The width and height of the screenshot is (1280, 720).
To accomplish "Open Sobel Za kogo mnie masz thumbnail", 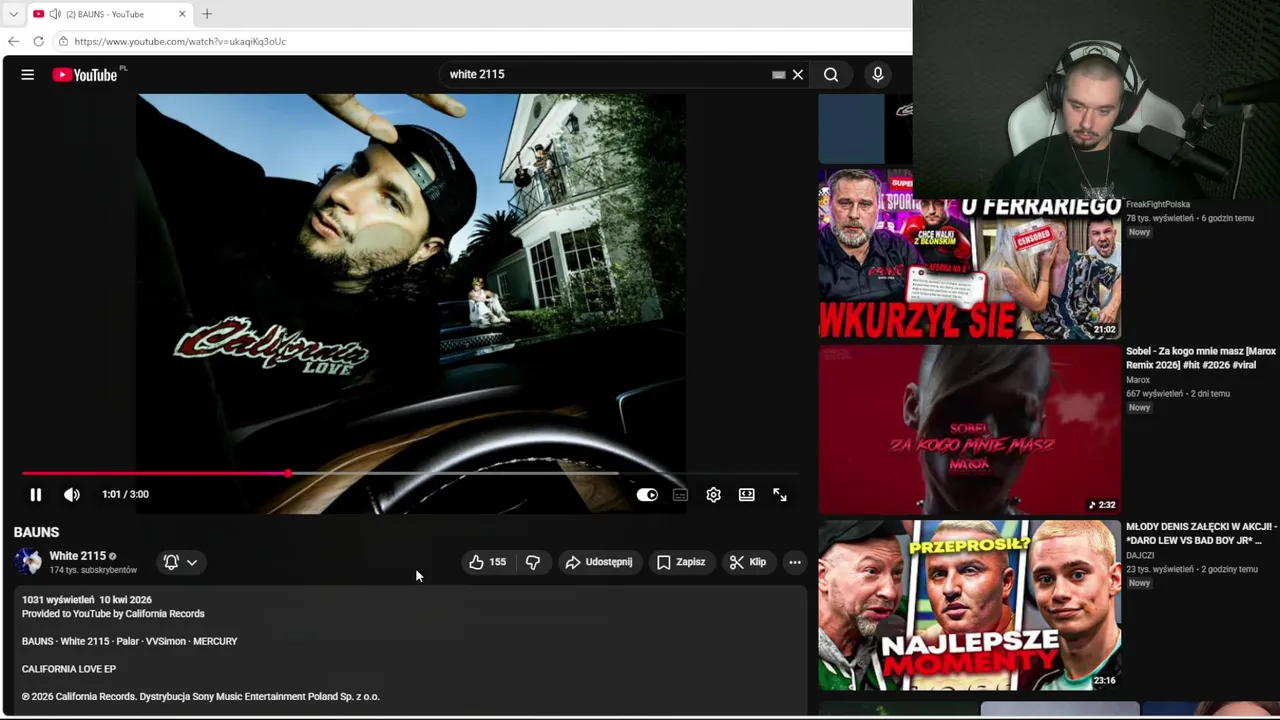I will (x=969, y=429).
